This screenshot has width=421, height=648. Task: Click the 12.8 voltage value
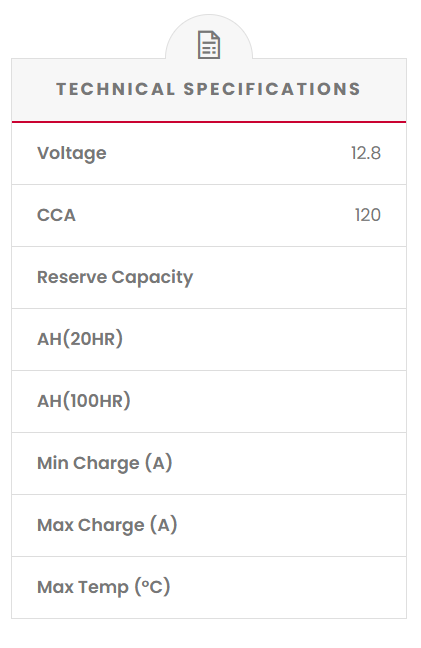(x=366, y=153)
